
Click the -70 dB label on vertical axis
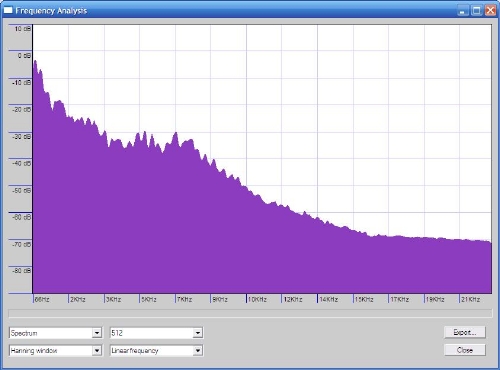point(22,244)
